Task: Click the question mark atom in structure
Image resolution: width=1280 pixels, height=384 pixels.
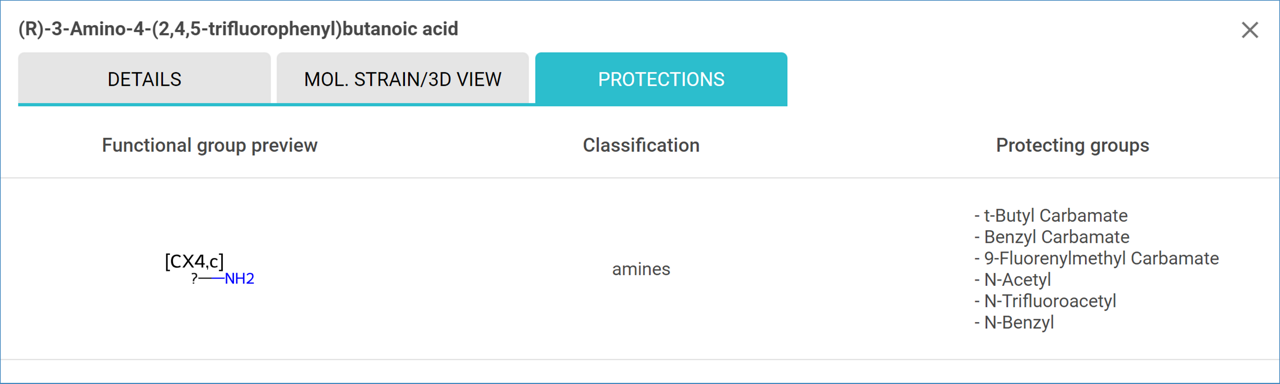Action: click(x=194, y=279)
